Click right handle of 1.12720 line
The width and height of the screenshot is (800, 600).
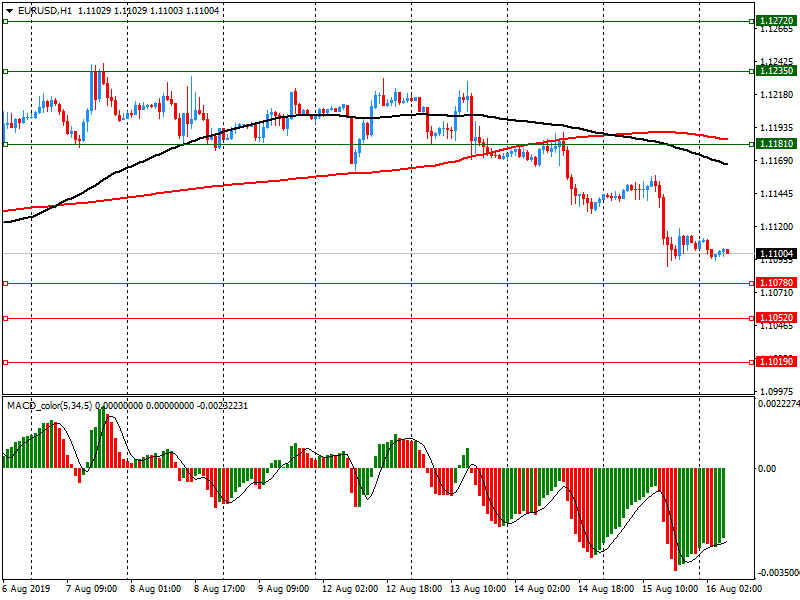752,21
